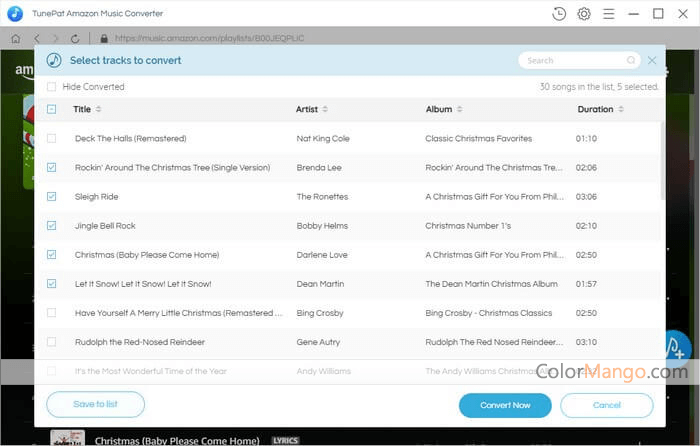Toggle the select-all header checkbox
The width and height of the screenshot is (700, 446).
point(52,109)
